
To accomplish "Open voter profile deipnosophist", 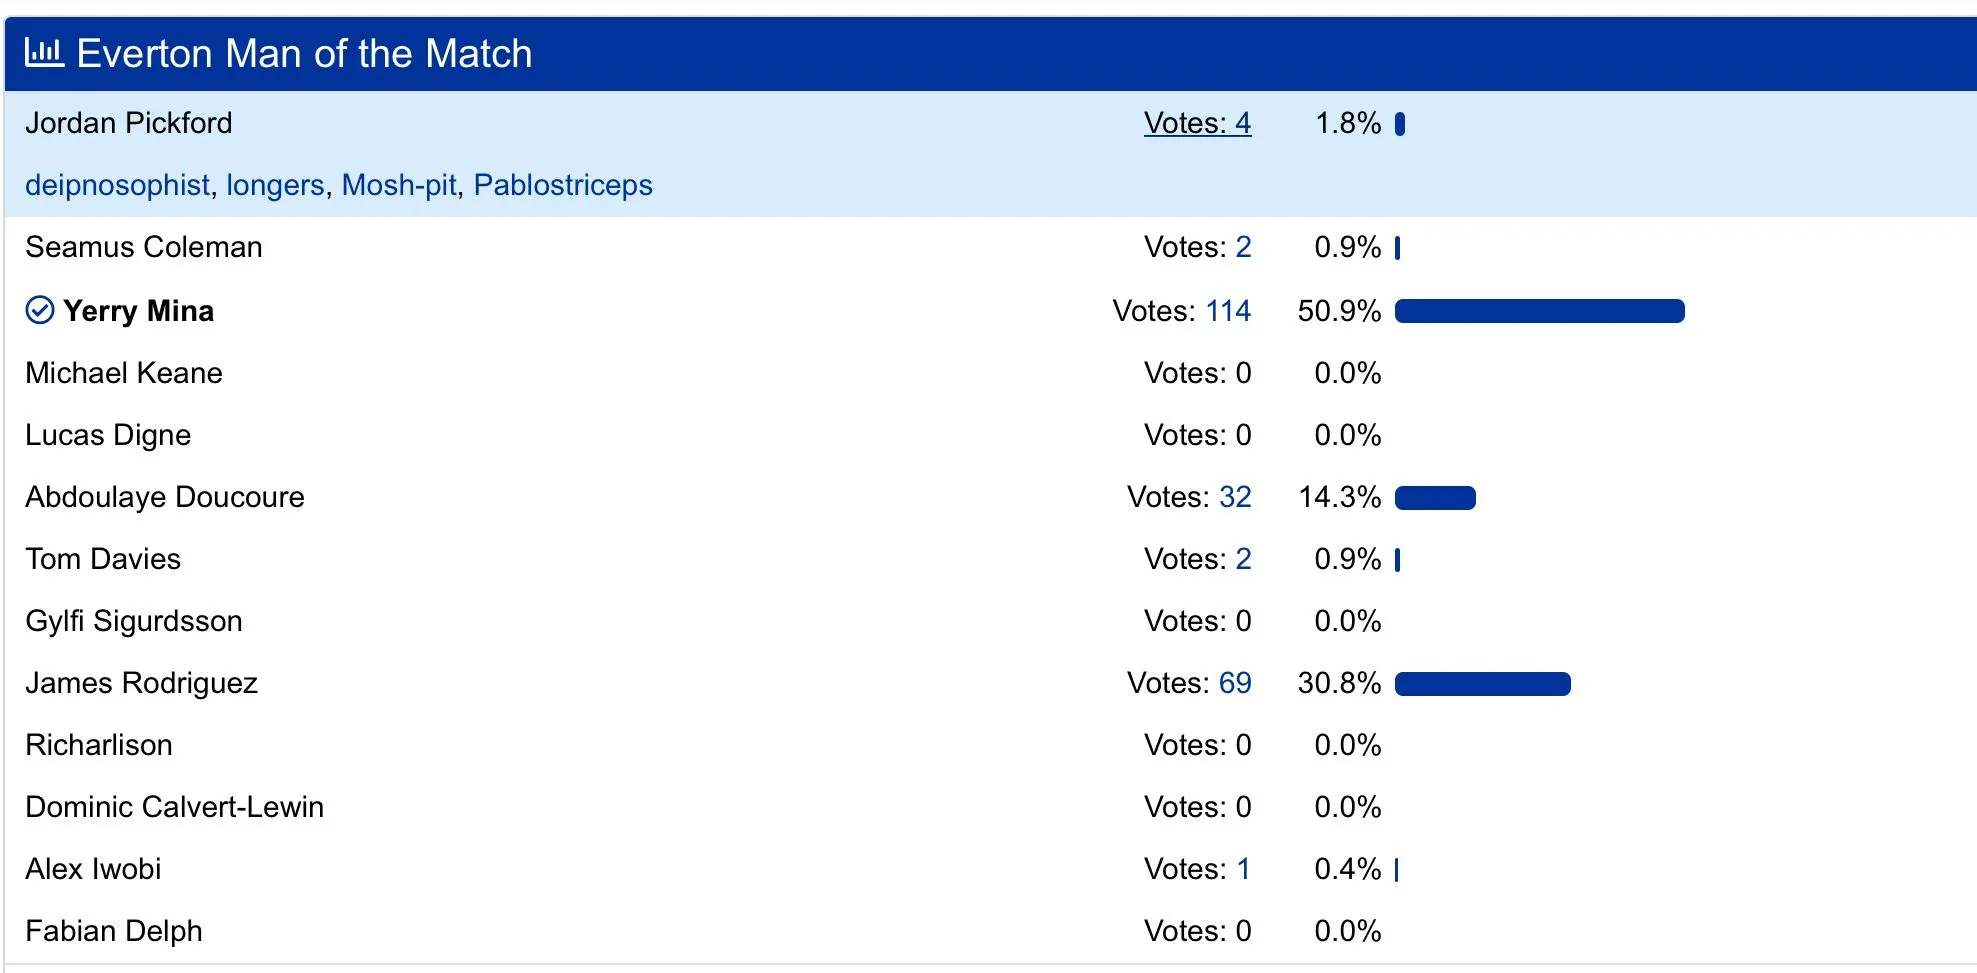I will pyautogui.click(x=117, y=185).
